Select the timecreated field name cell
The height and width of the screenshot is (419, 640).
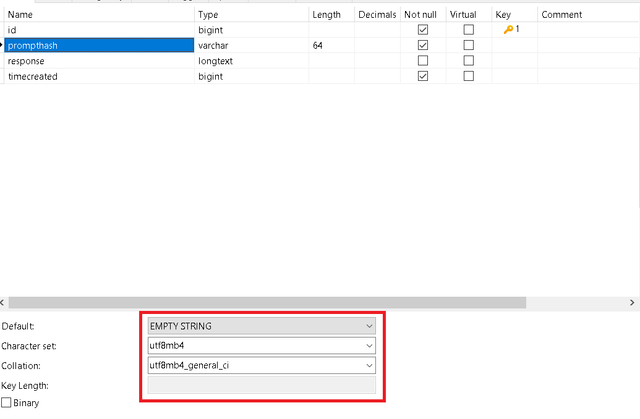click(99, 76)
